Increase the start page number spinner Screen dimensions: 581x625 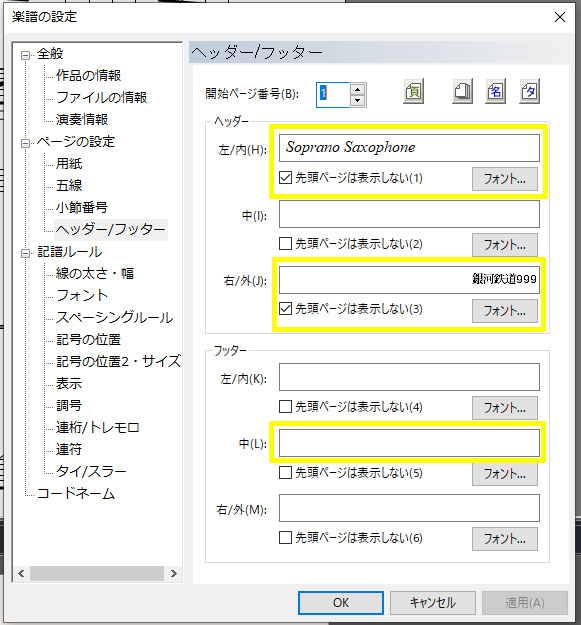357,89
